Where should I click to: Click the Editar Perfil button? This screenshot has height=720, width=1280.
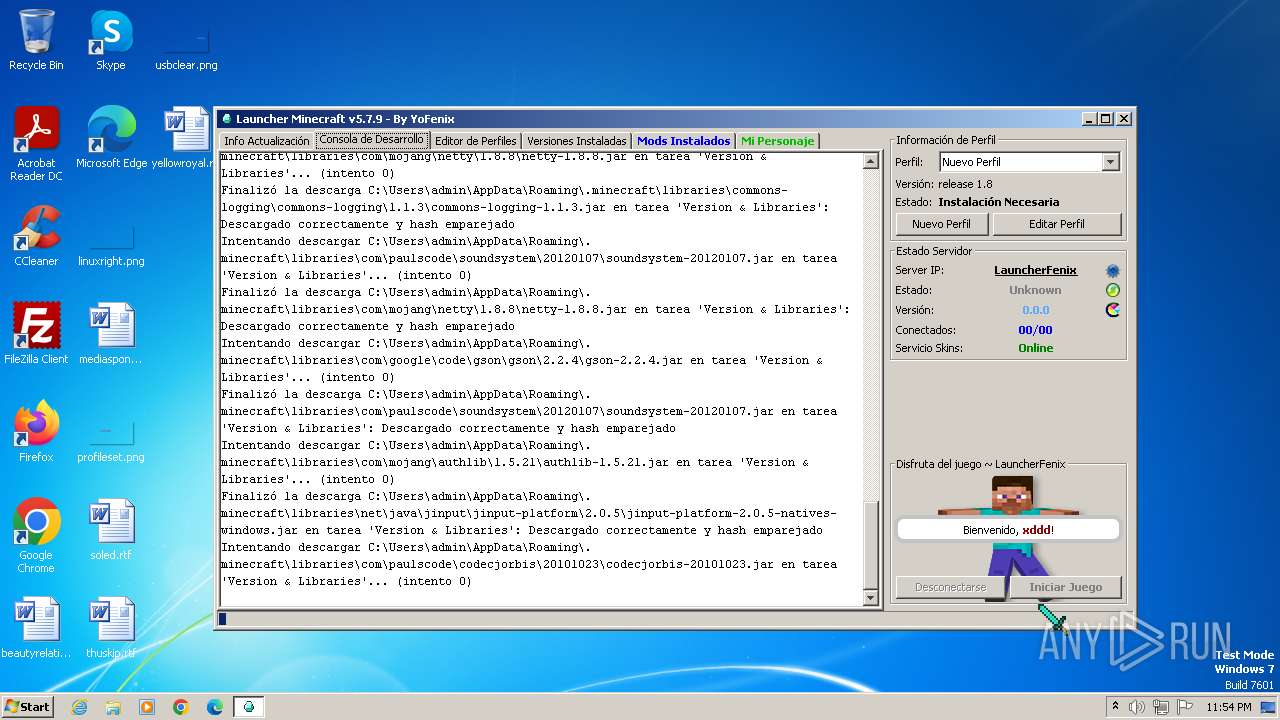[1057, 224]
